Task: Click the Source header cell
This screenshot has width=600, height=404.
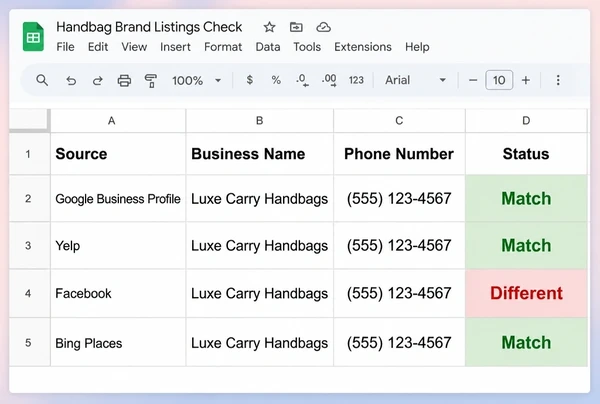Action: [x=118, y=154]
